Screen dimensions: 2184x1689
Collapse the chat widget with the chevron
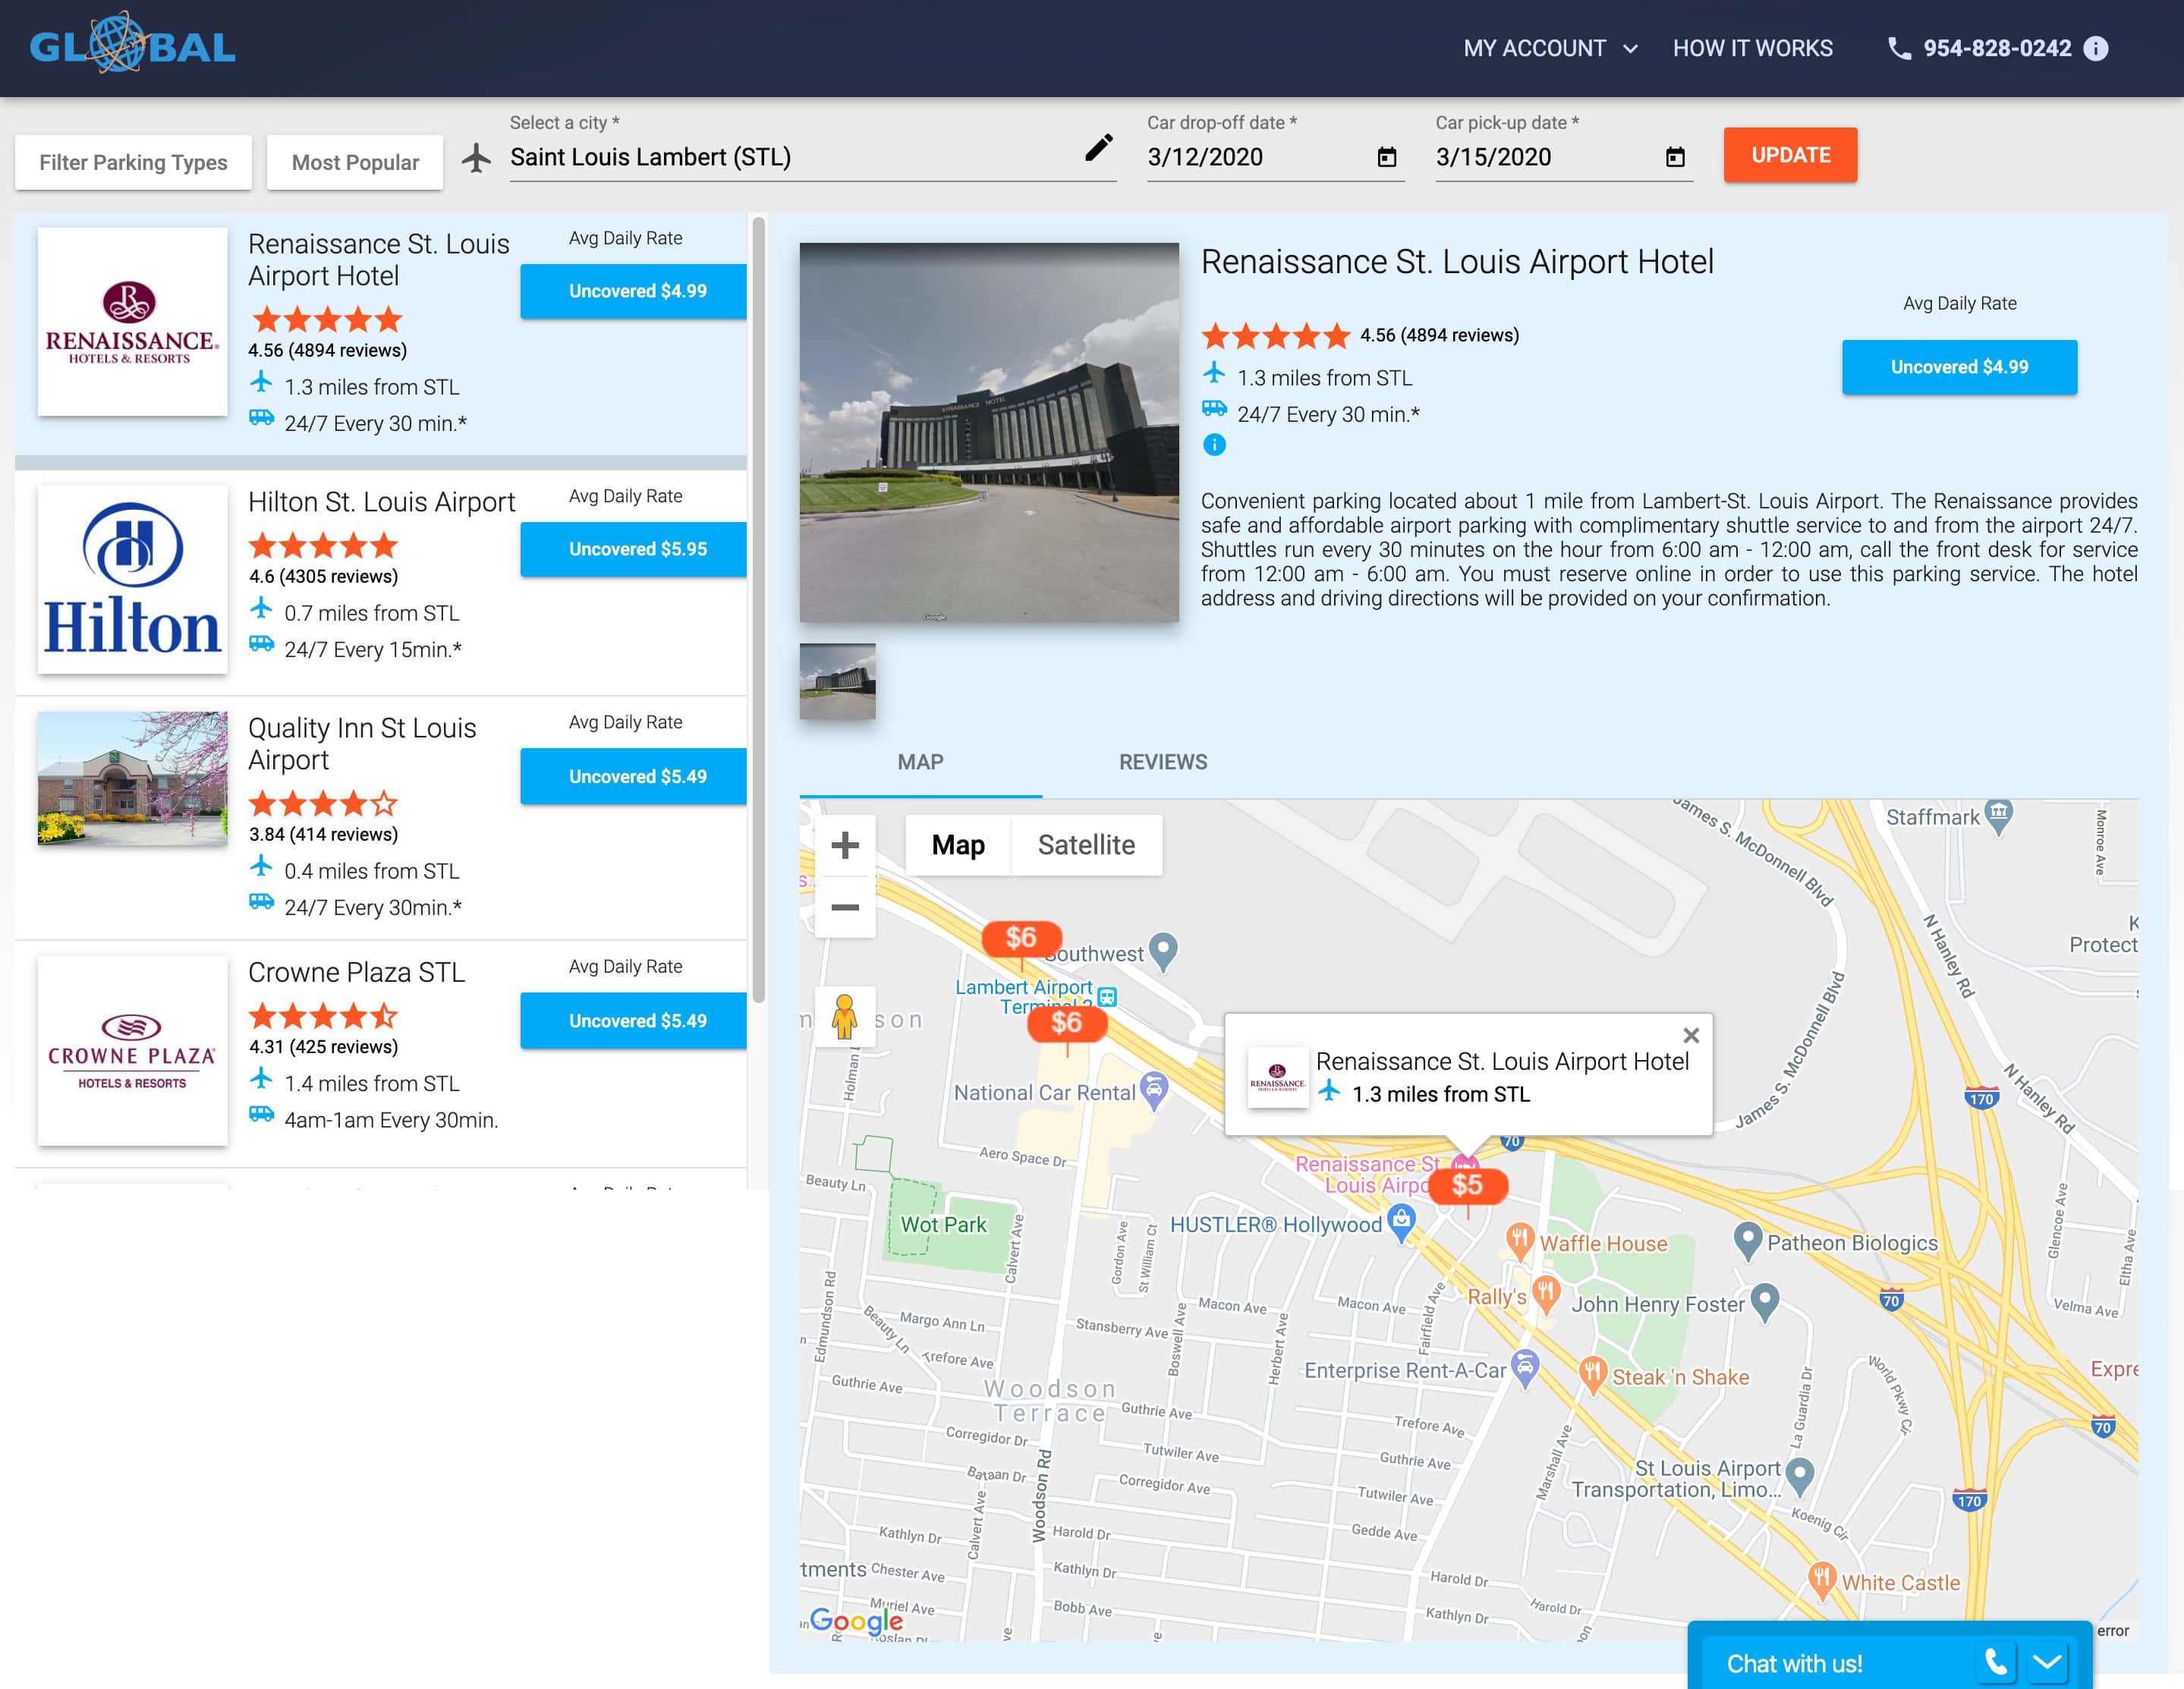click(x=2046, y=1662)
